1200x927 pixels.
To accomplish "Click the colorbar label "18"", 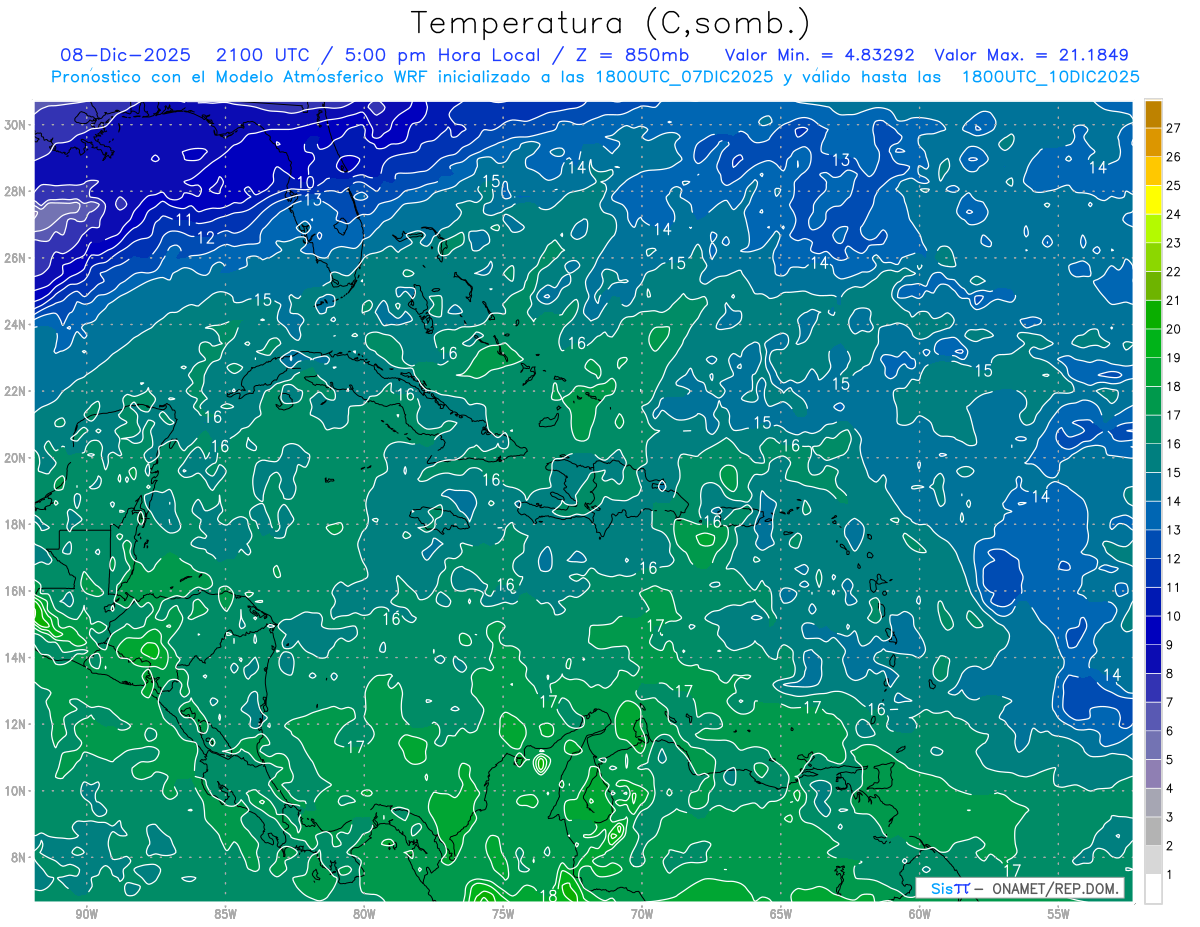I will 1174,386.
